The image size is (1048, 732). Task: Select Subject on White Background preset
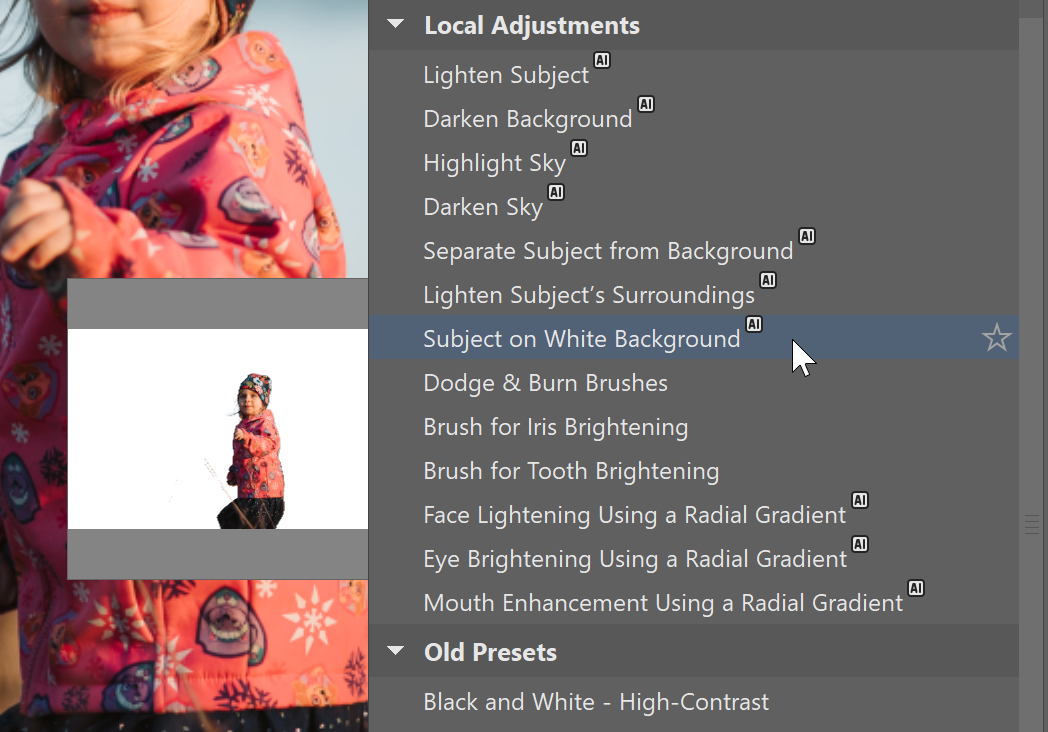coord(581,339)
